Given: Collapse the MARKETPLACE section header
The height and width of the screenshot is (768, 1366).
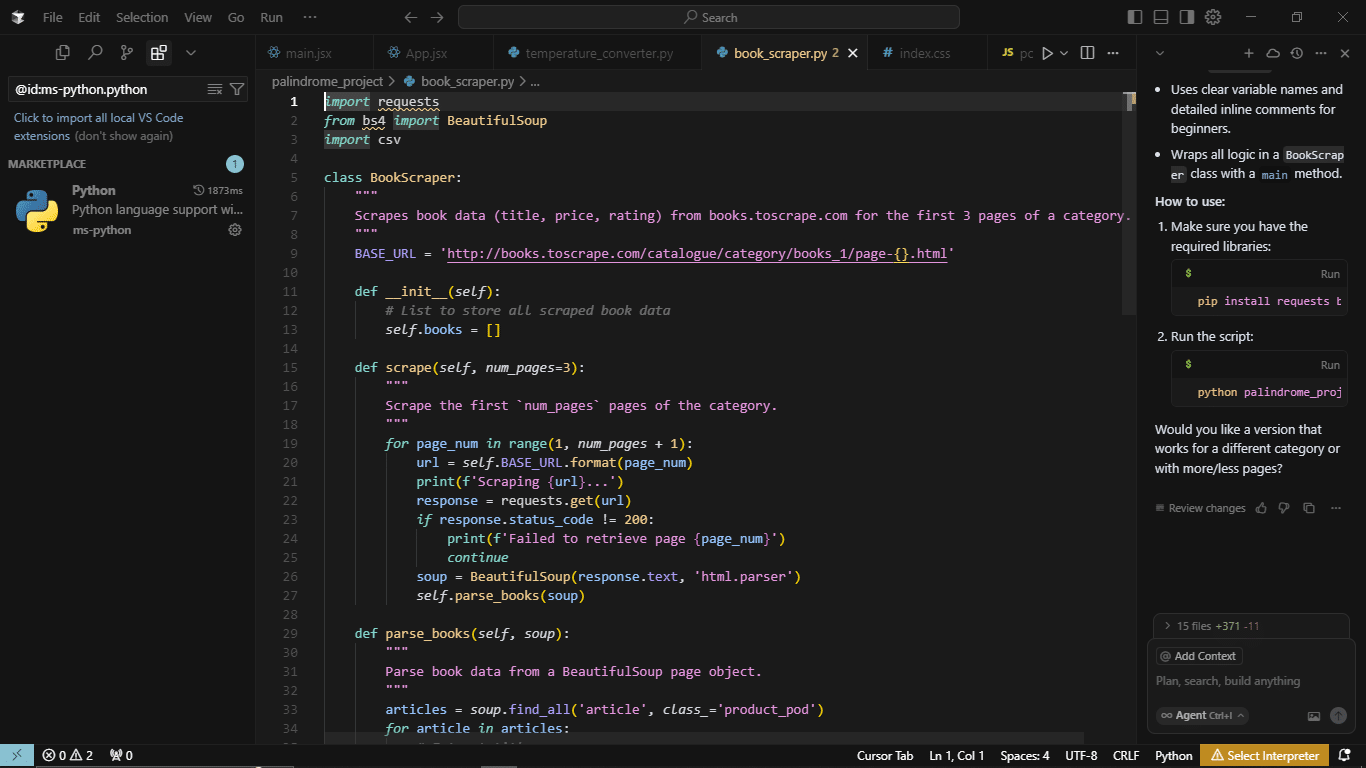Looking at the screenshot, I should tap(47, 164).
